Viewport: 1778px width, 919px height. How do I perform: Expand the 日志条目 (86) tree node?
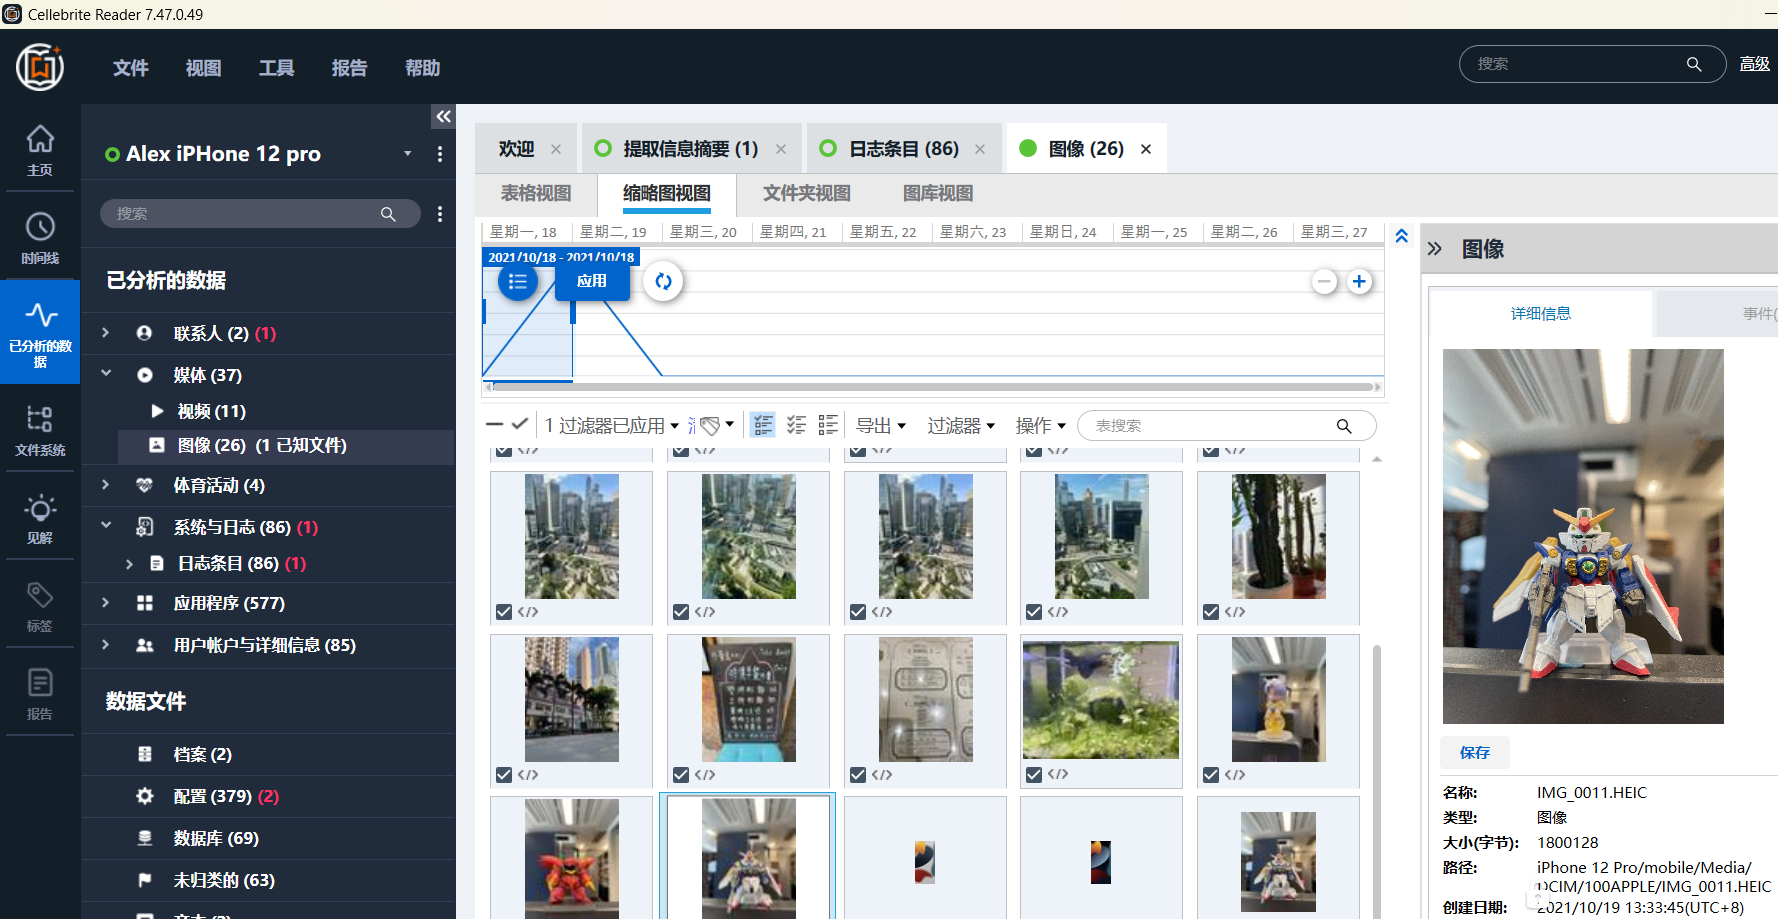click(129, 564)
